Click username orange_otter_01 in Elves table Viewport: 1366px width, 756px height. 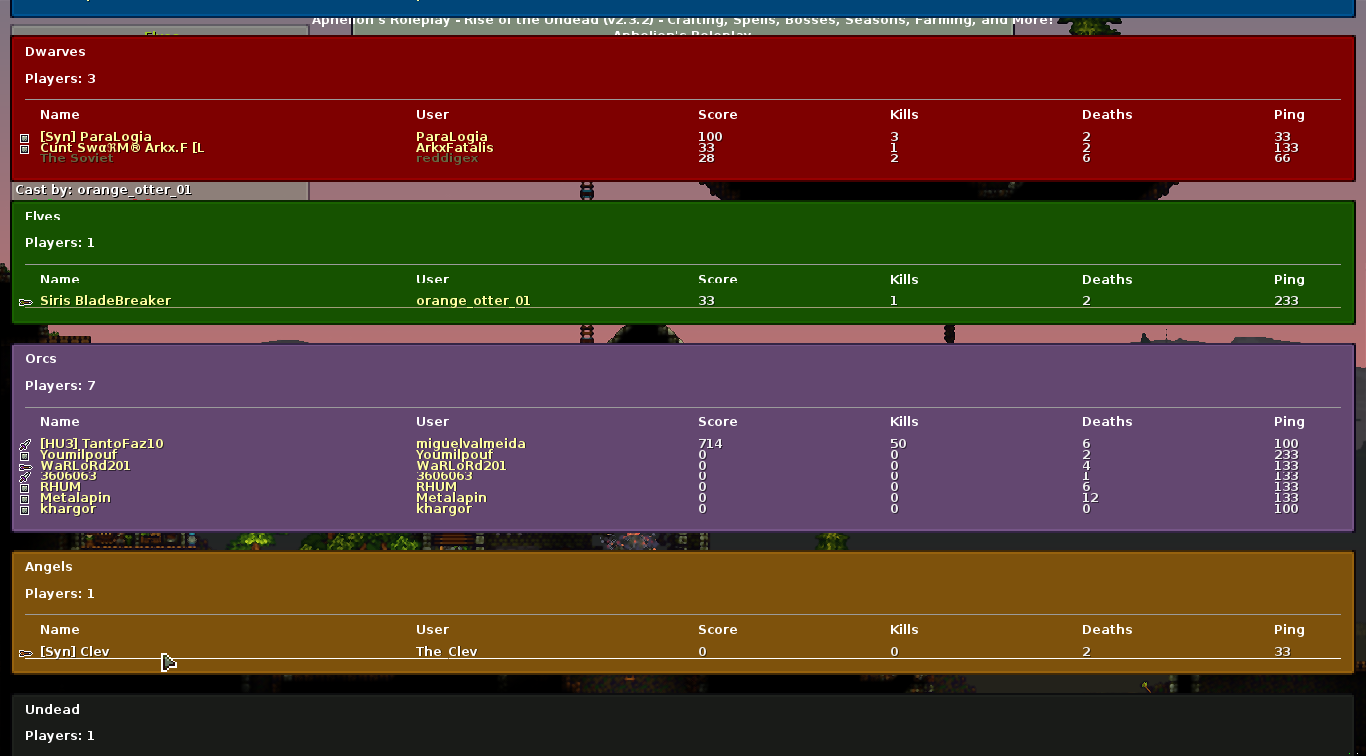(x=473, y=301)
